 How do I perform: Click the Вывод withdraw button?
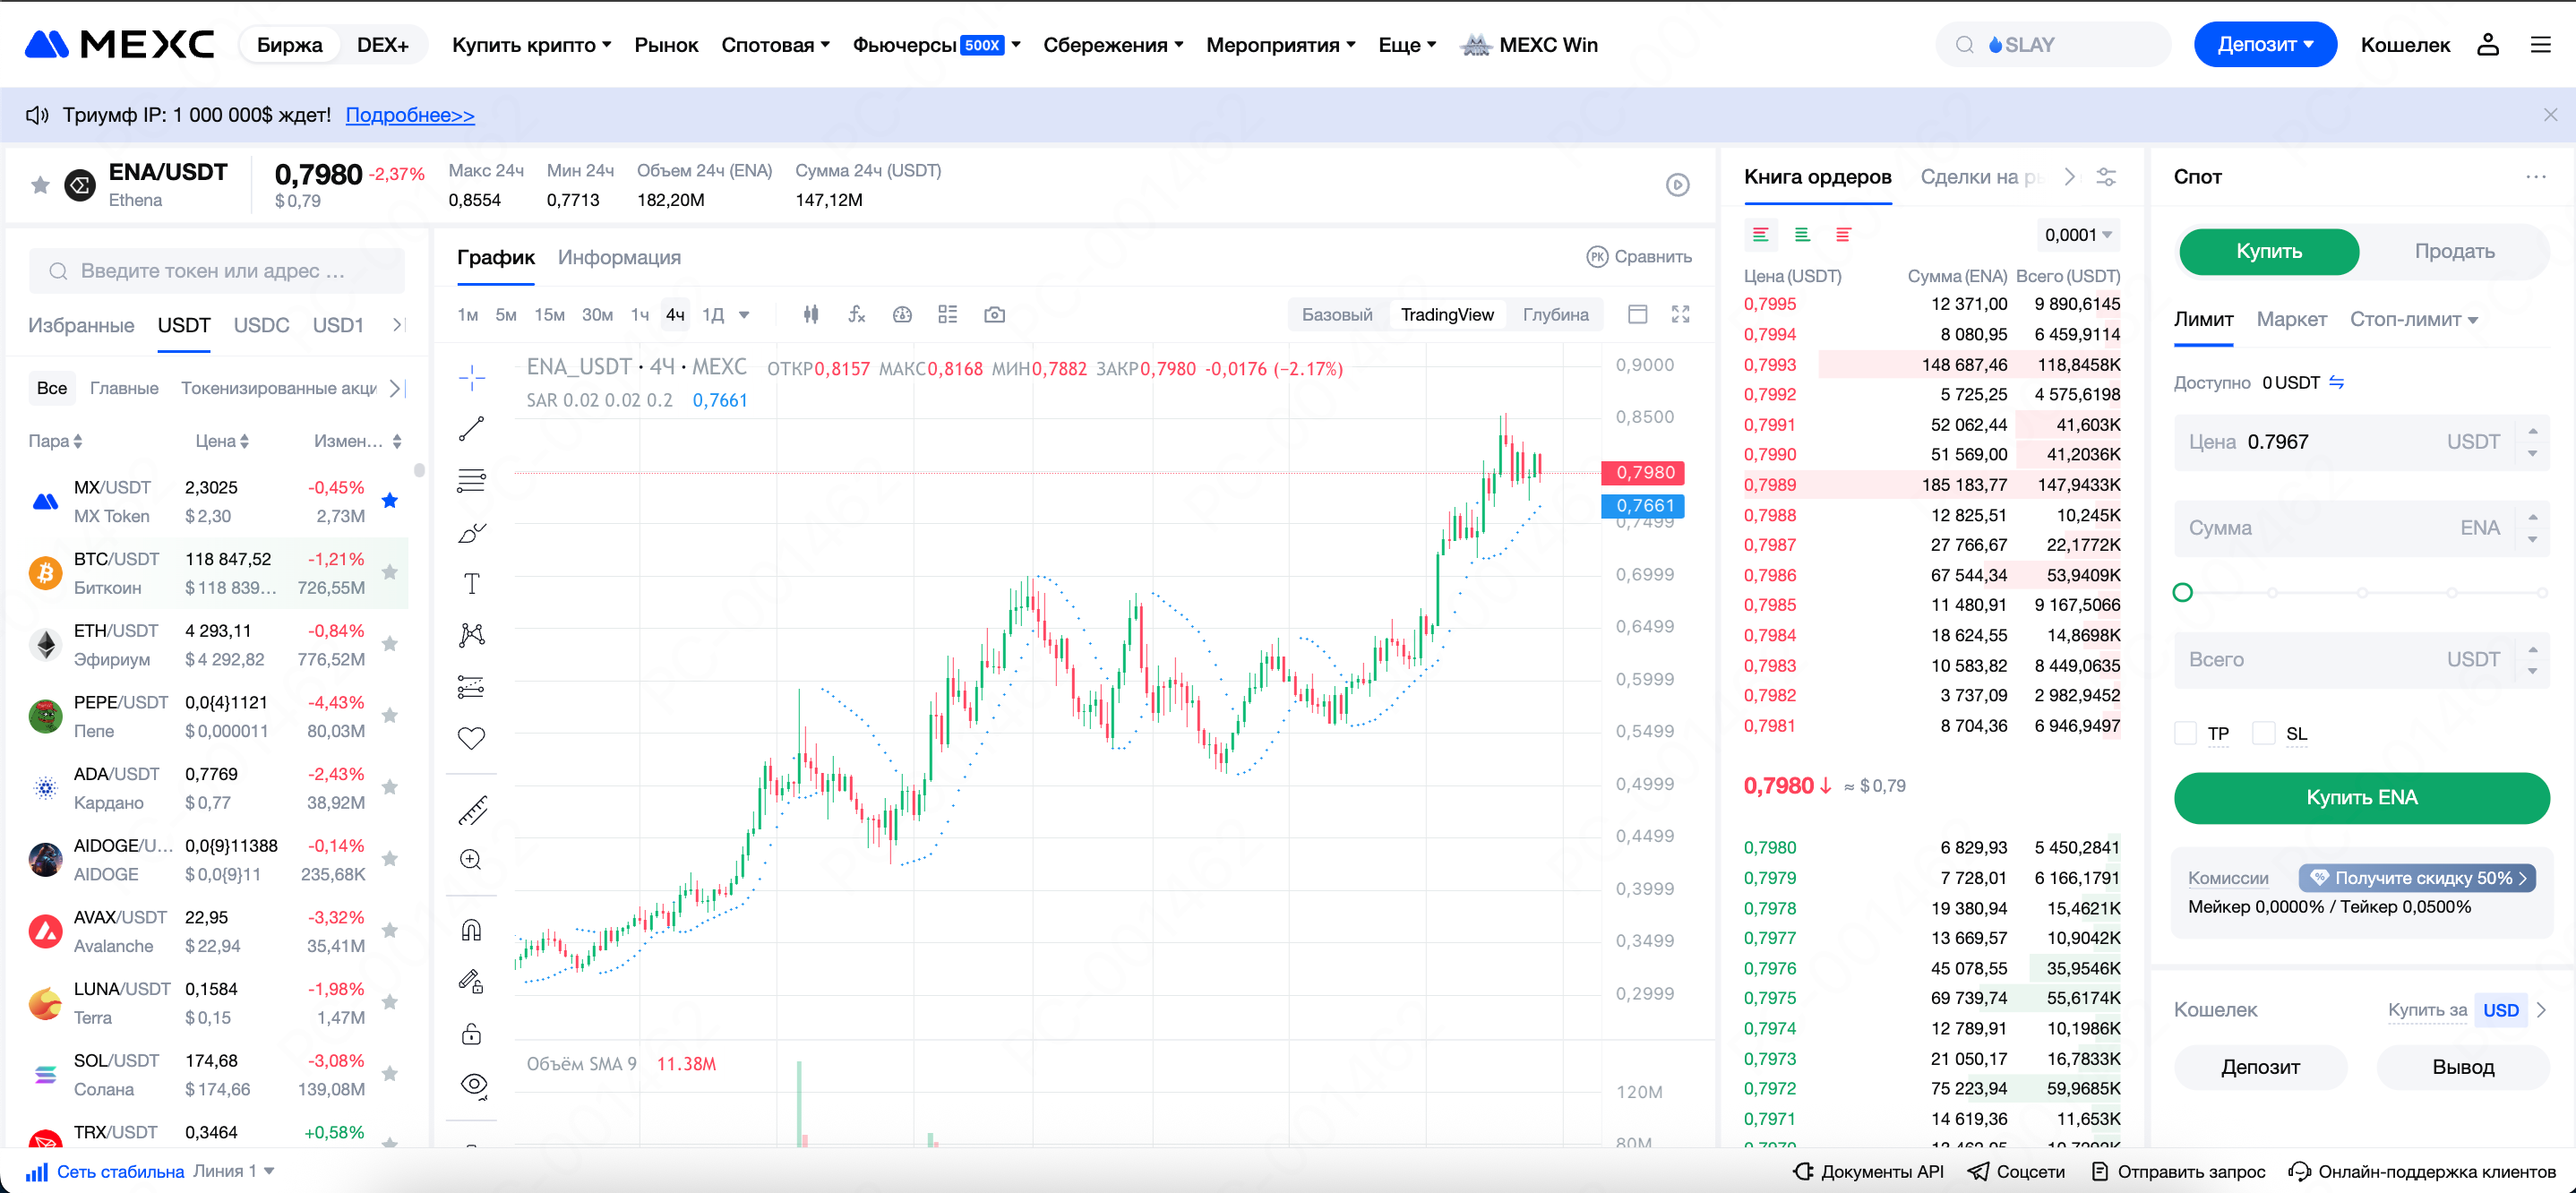tap(2462, 1067)
